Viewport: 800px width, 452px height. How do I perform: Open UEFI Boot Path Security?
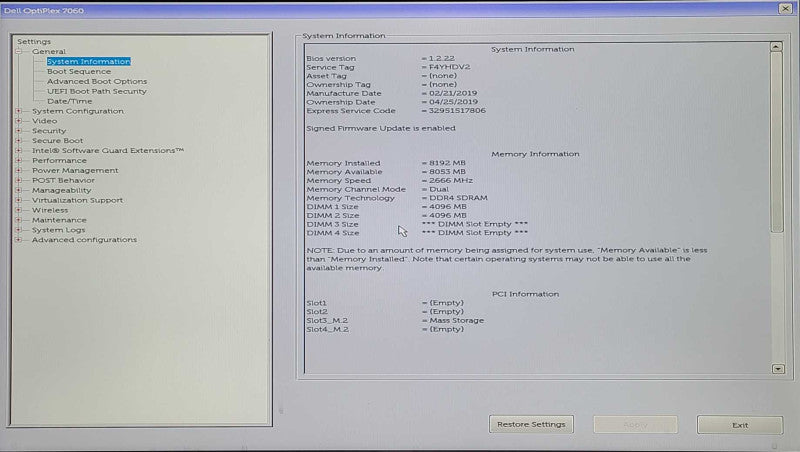pyautogui.click(x=96, y=91)
